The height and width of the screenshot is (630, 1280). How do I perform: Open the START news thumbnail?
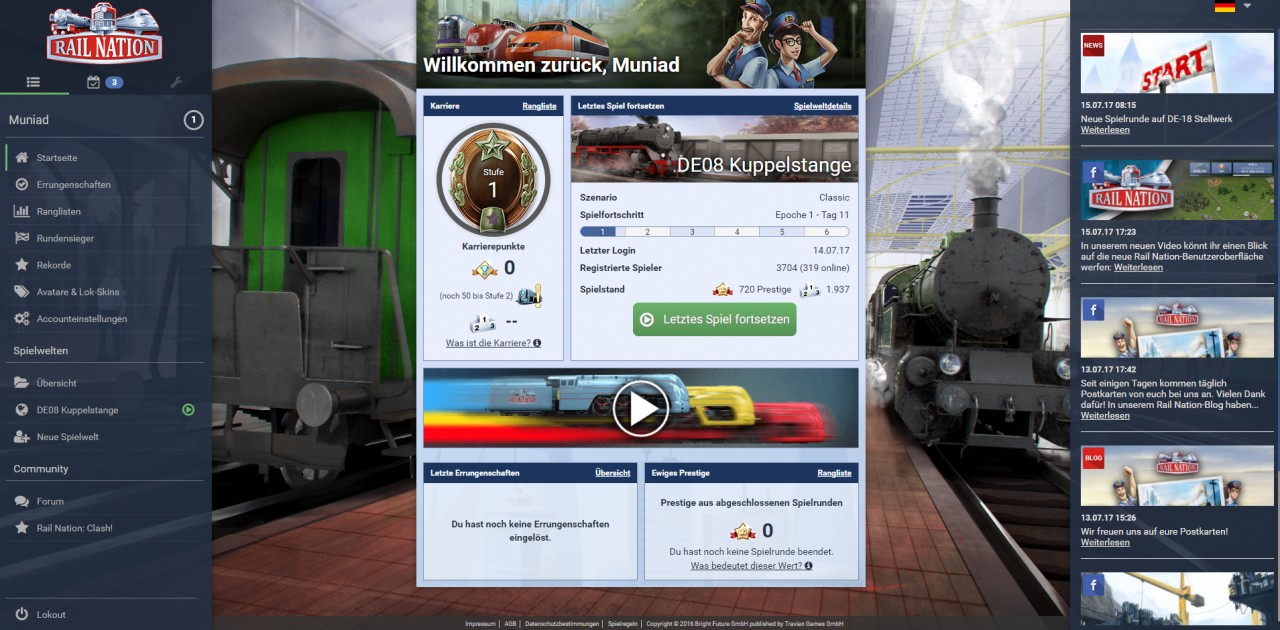point(1177,64)
